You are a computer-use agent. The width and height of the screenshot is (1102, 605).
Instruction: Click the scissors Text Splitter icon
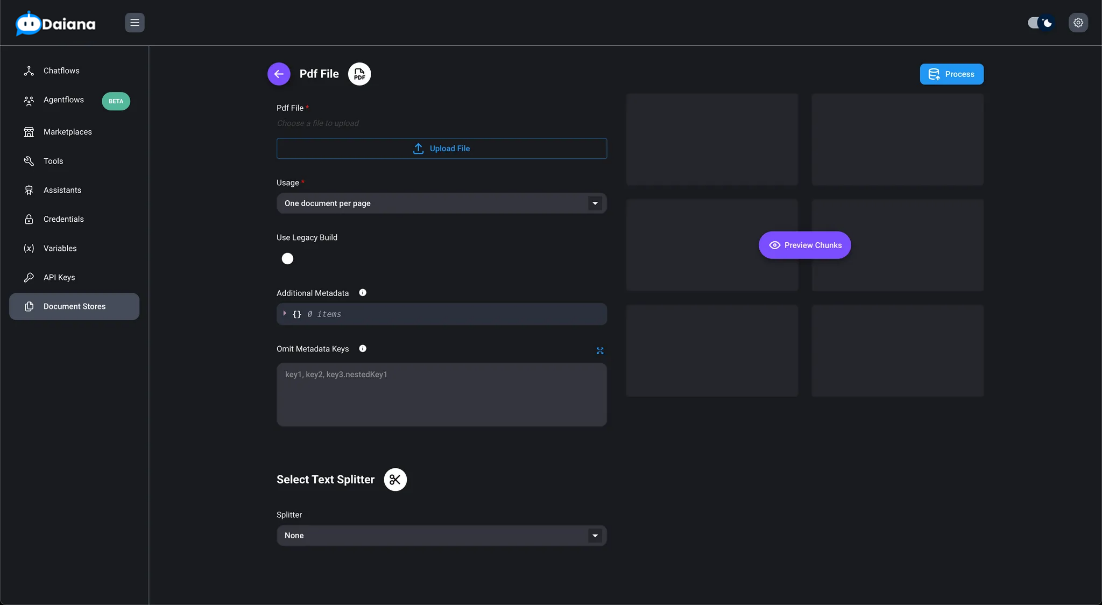[395, 480]
